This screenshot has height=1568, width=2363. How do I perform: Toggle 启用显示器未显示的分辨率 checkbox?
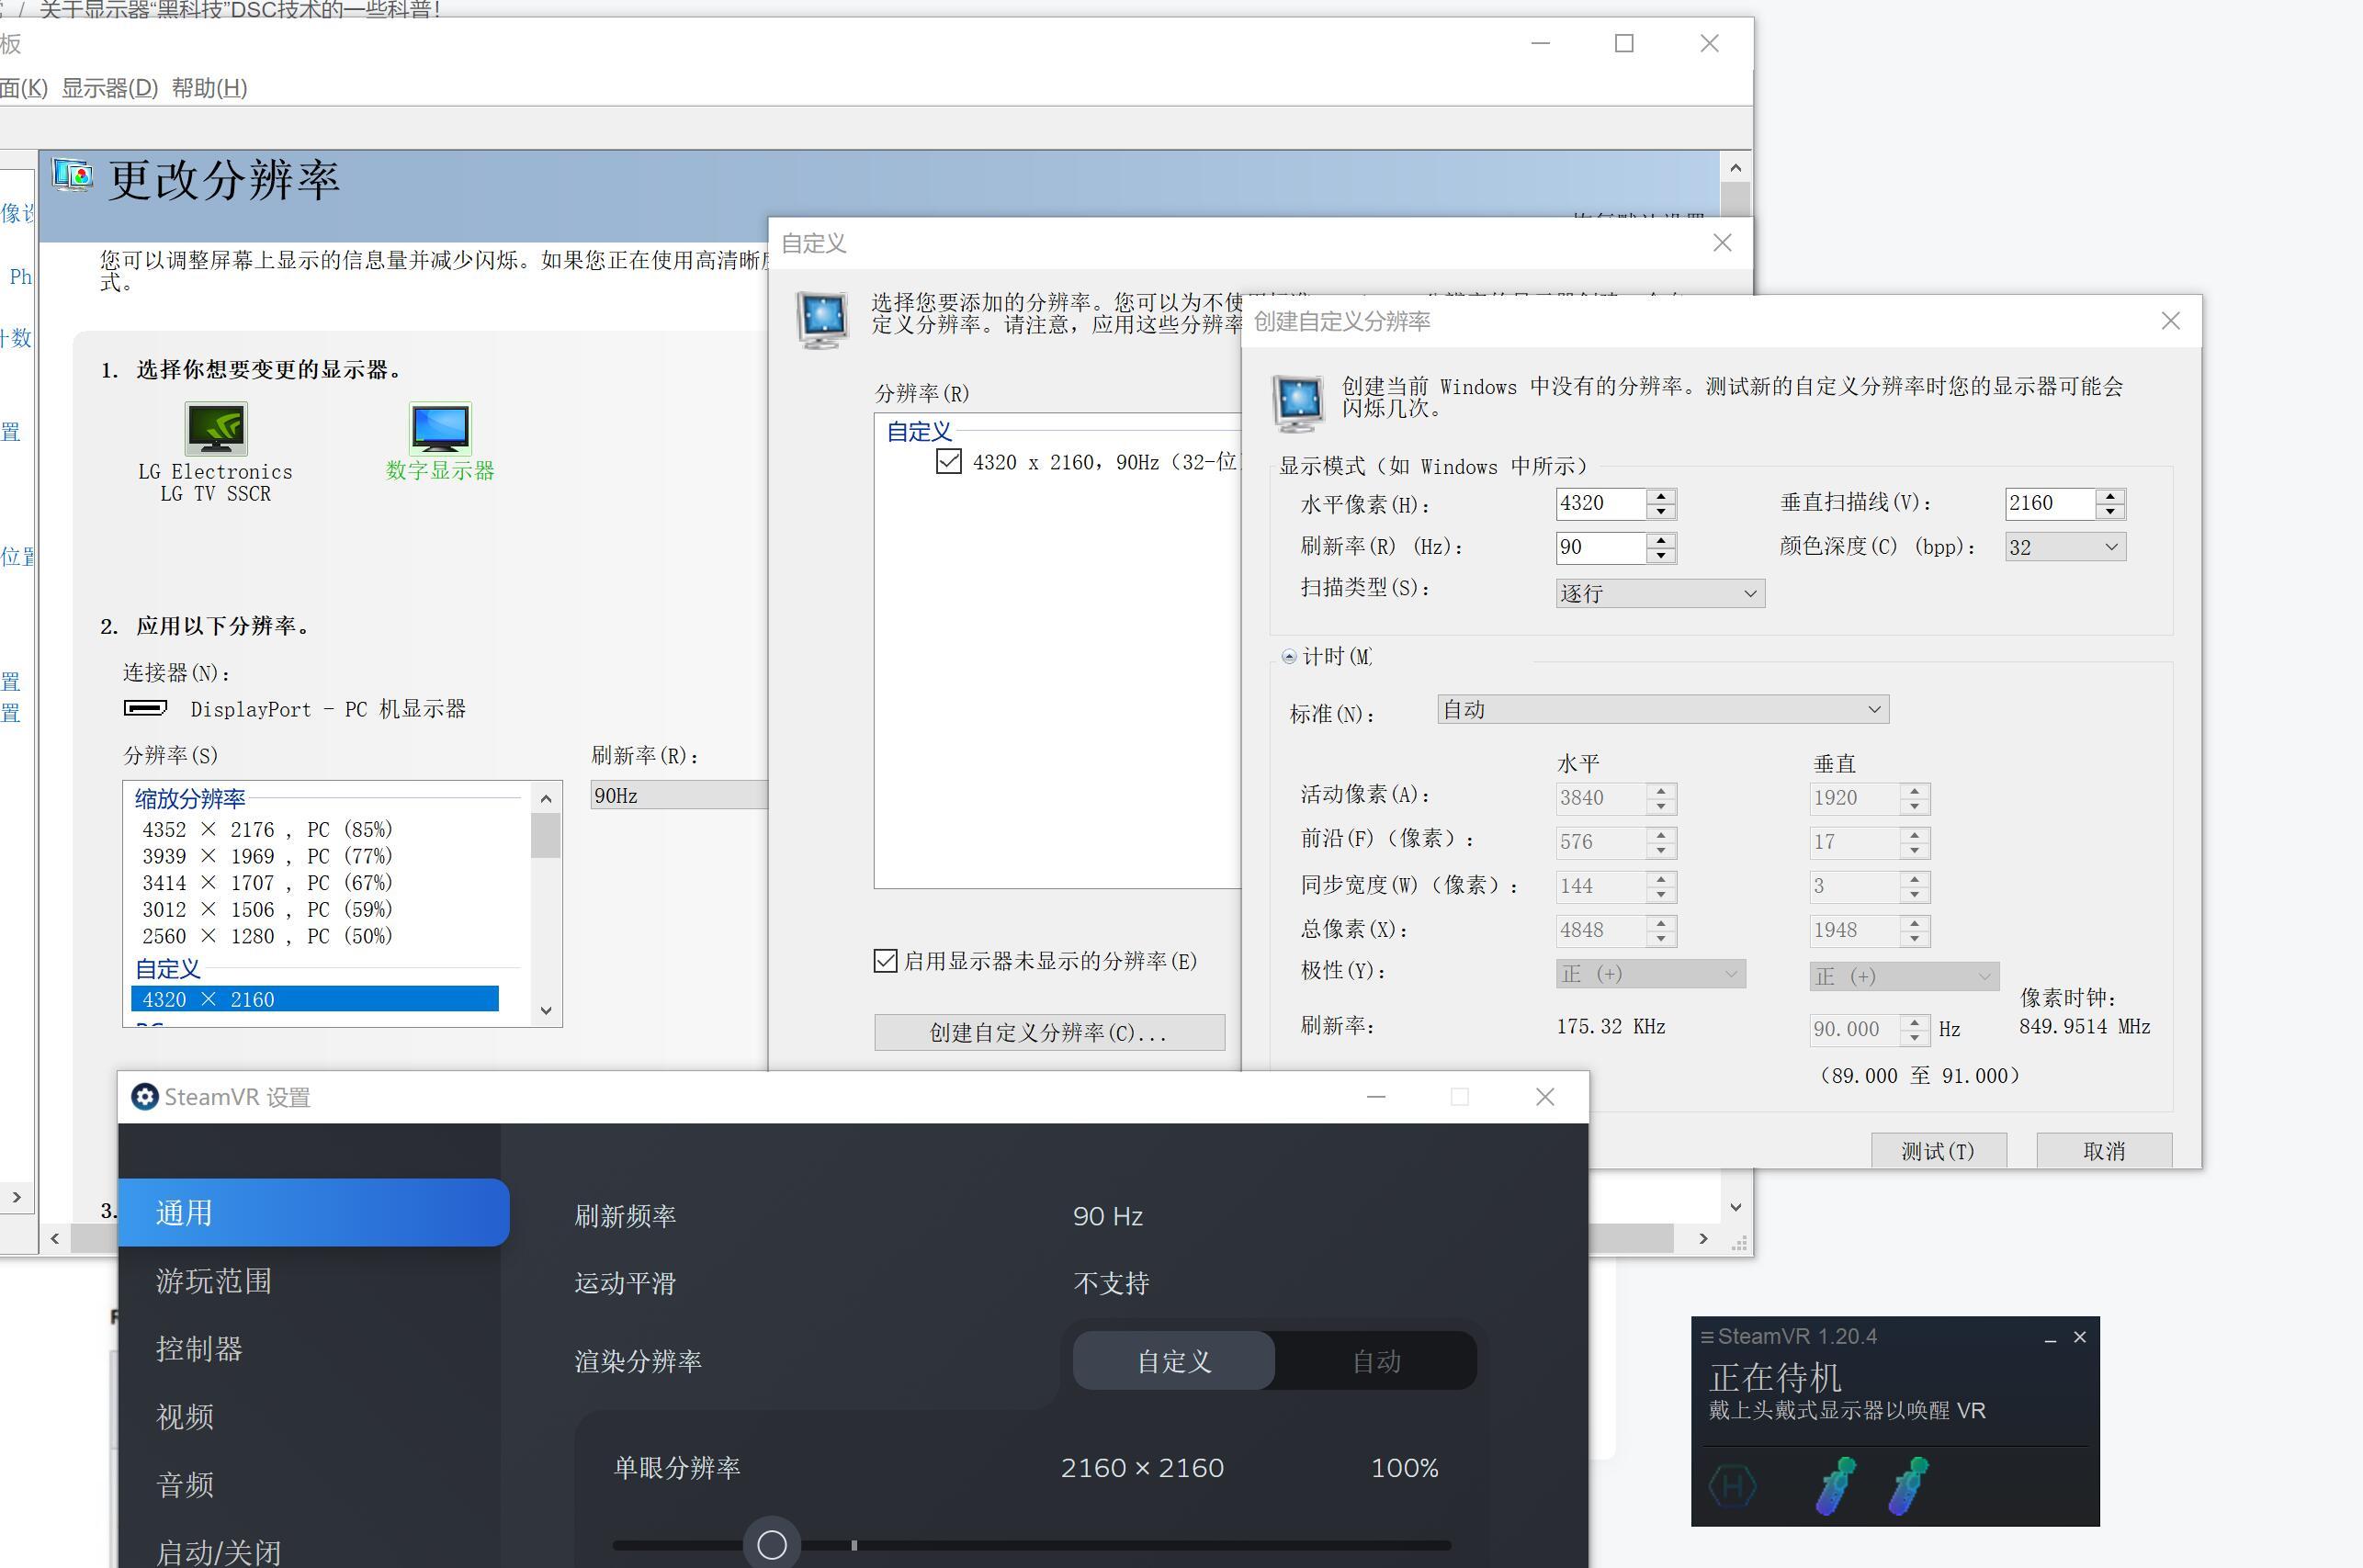click(886, 961)
